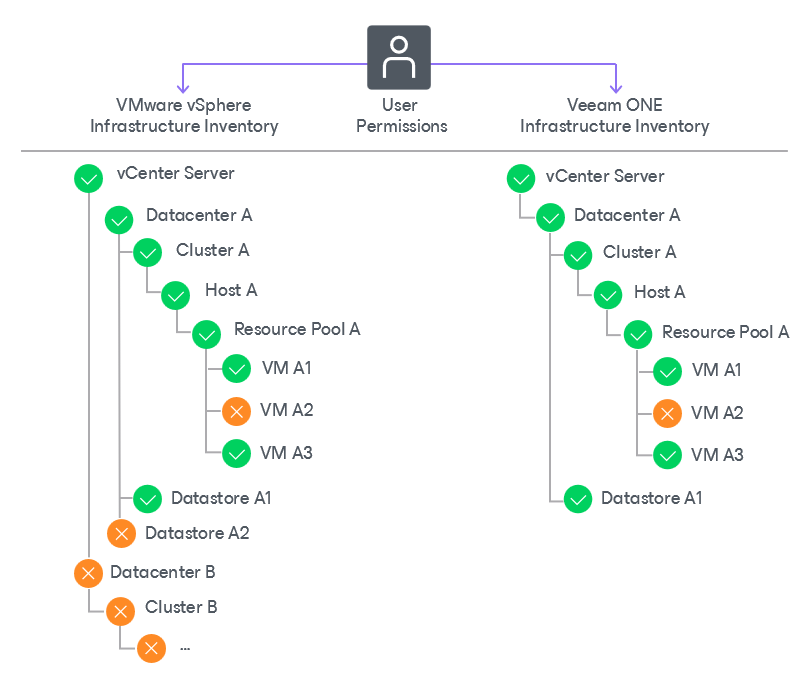
Task: Click orange X icon beside Cluster B
Action: [120, 611]
